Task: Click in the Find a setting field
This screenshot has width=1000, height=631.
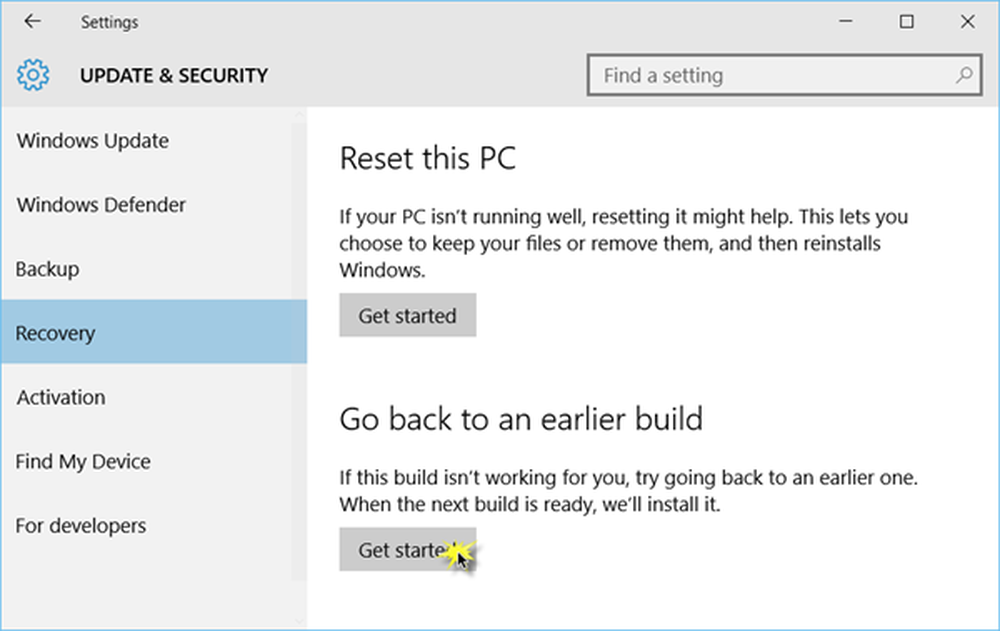Action: click(784, 75)
